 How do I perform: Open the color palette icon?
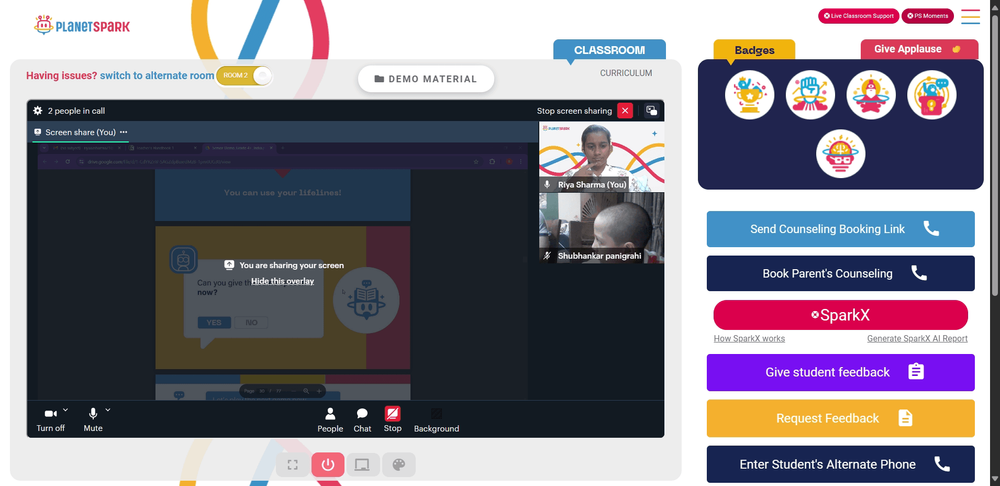(x=399, y=465)
